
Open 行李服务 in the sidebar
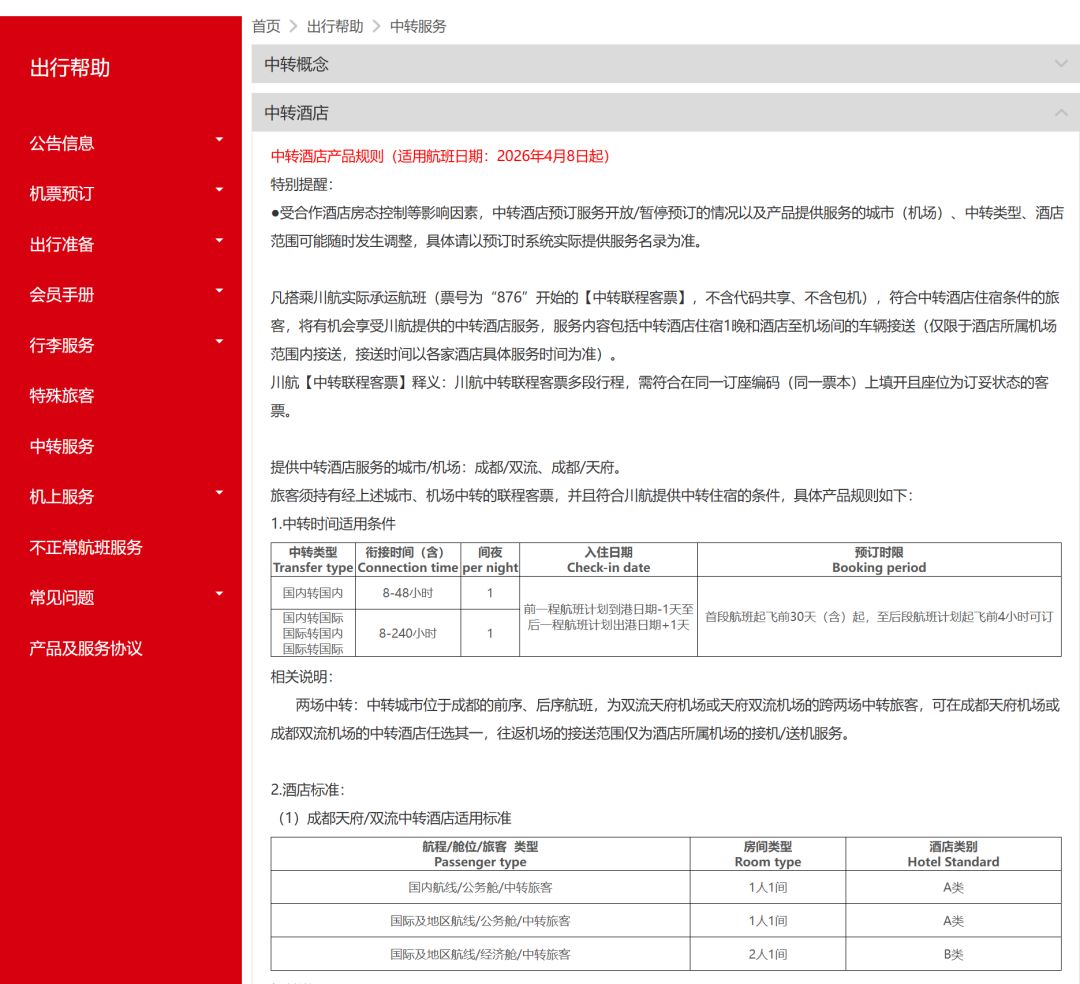[62, 345]
